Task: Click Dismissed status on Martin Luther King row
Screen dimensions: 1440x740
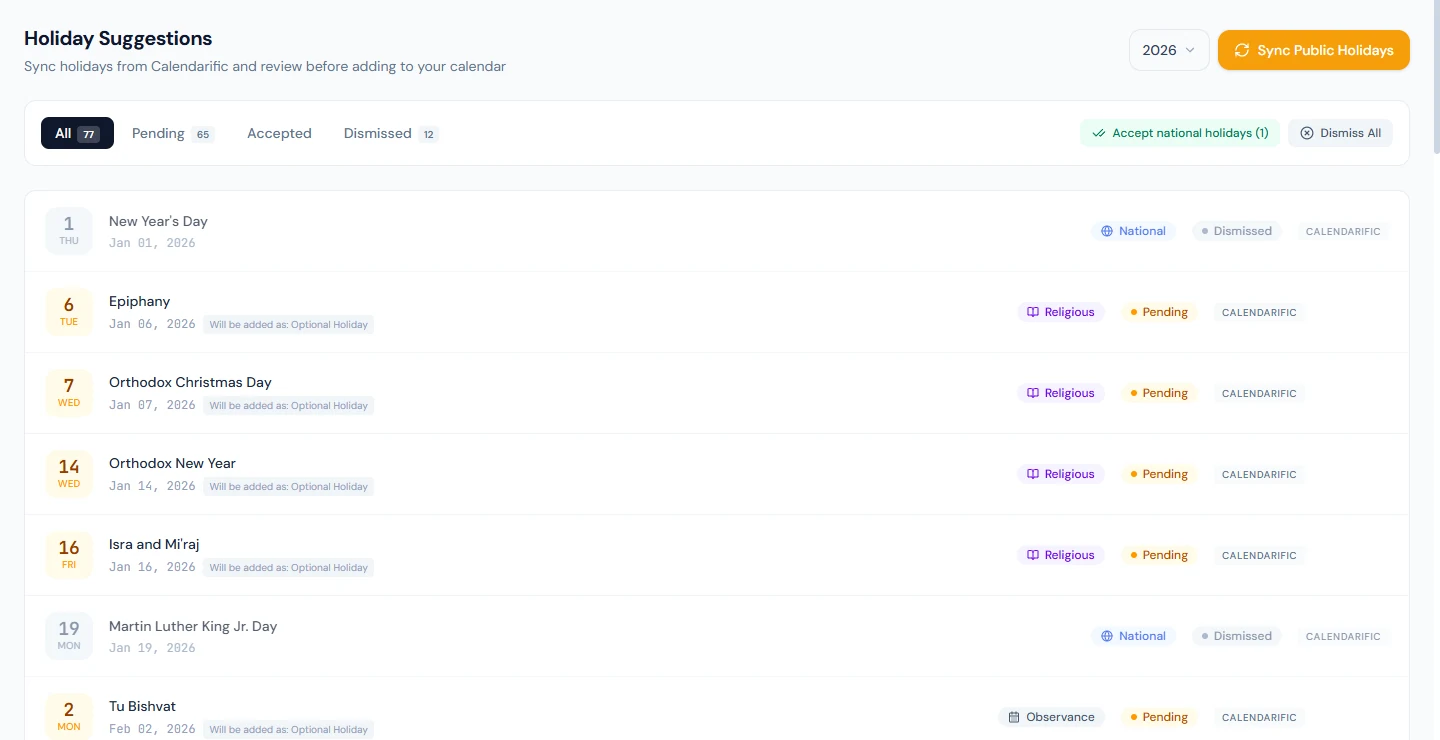Action: [1236, 636]
